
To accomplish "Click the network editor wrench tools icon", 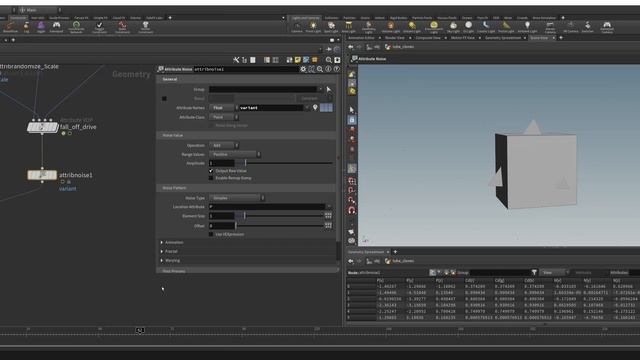I will tap(236, 60).
